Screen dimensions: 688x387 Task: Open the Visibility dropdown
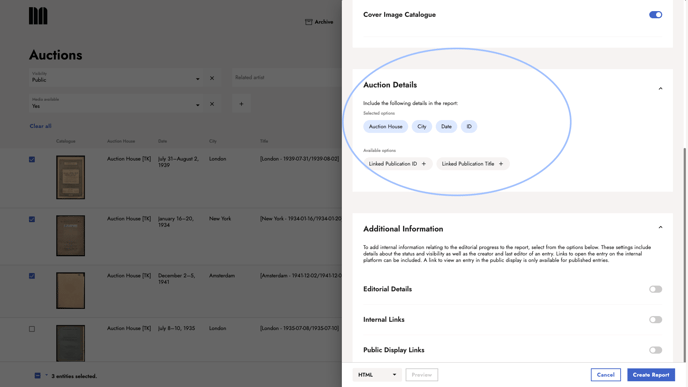(115, 78)
